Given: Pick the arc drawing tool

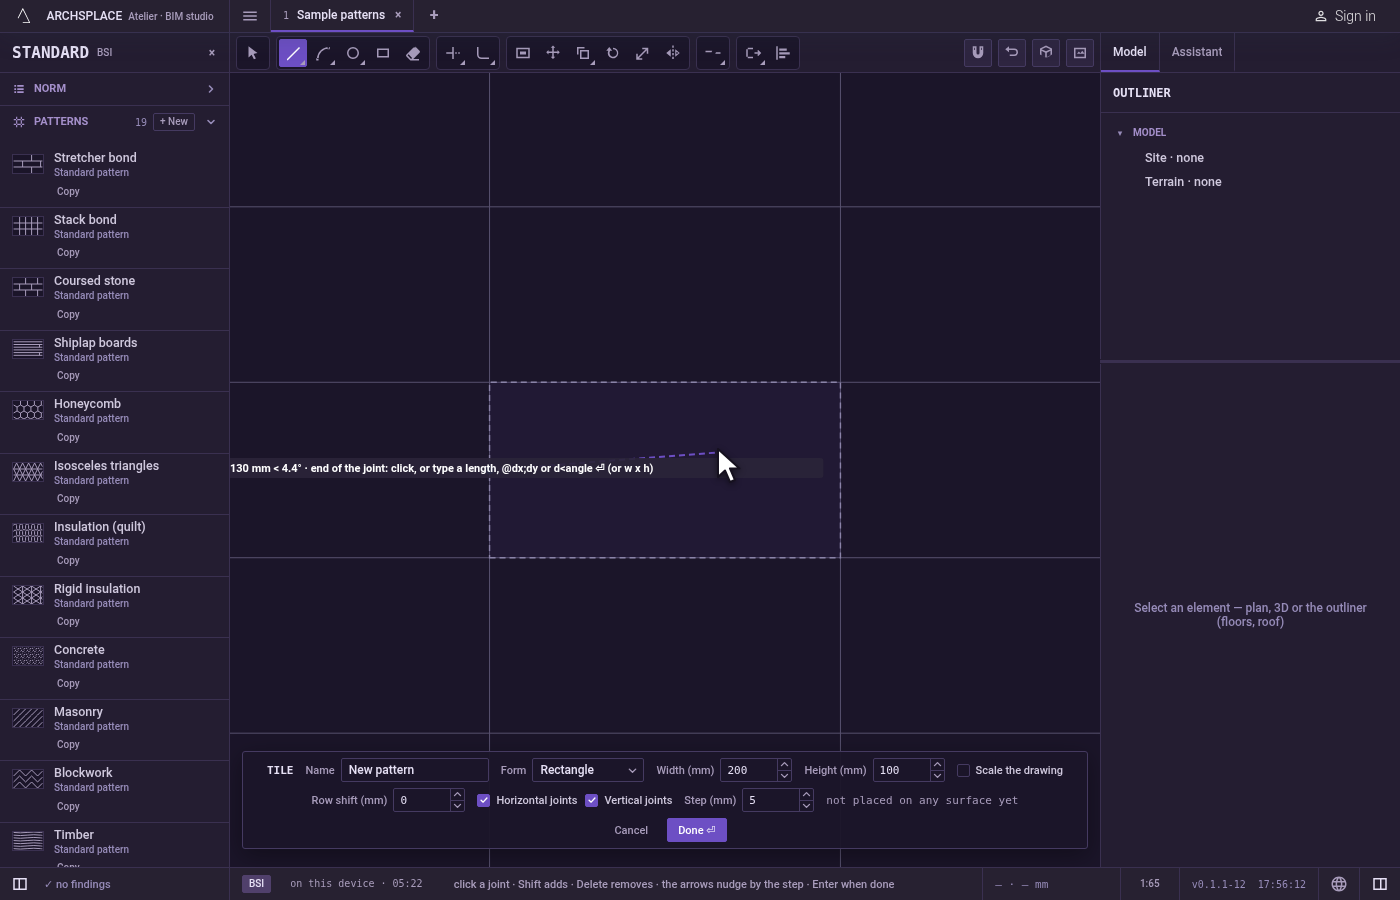Looking at the screenshot, I should tap(323, 53).
